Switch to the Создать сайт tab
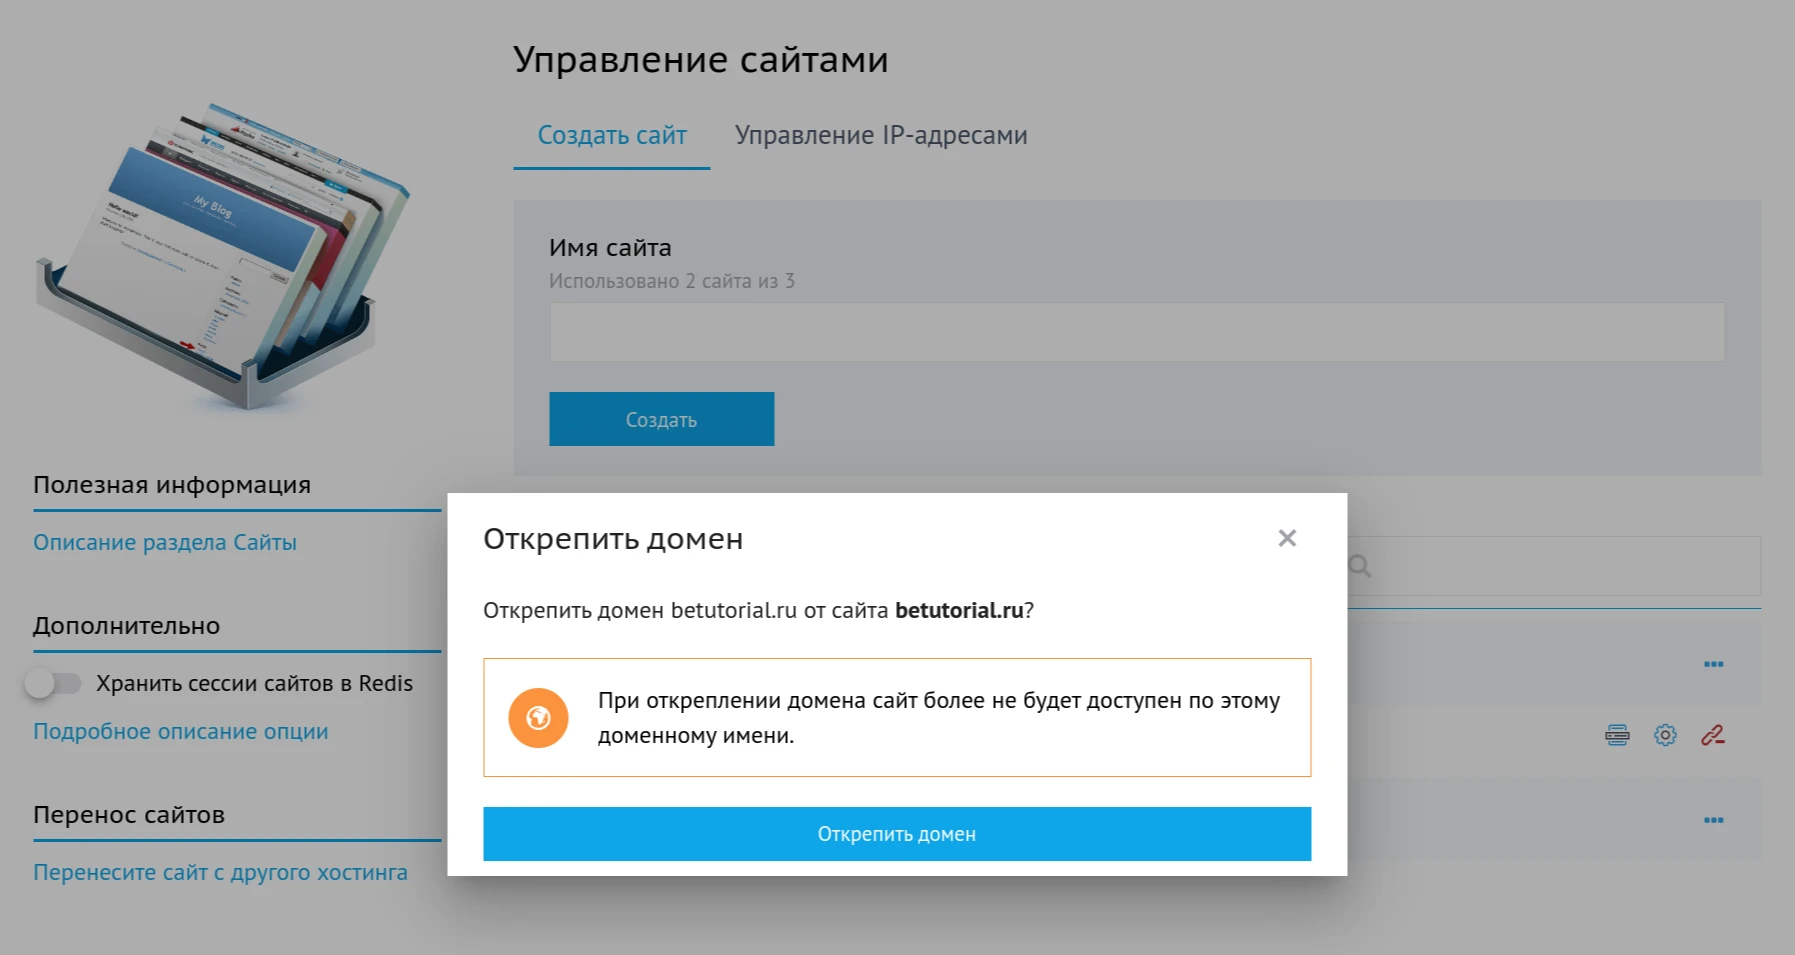Screen dimensions: 1795x955 [x=611, y=134]
